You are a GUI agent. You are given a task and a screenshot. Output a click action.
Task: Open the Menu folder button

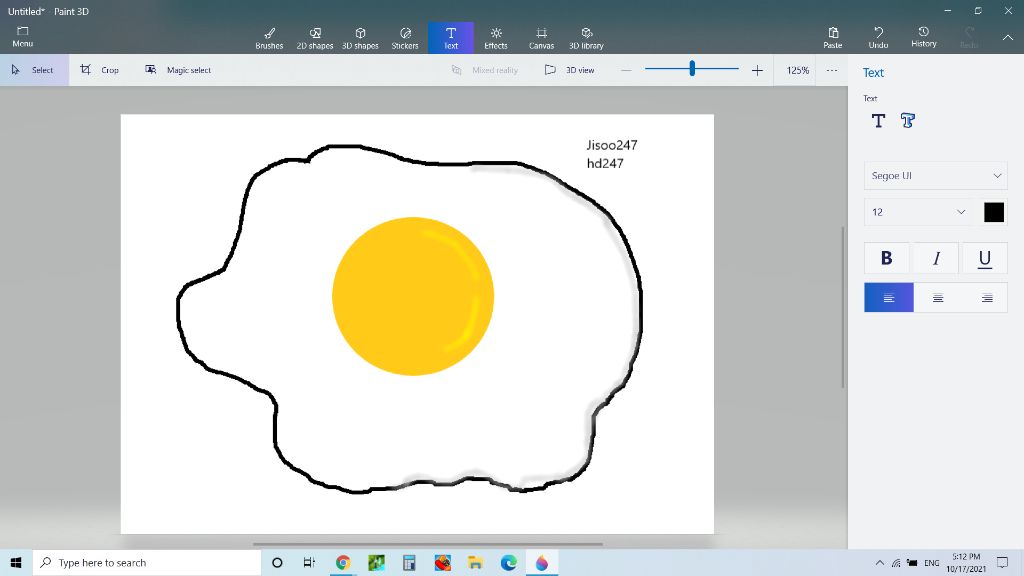pos(22,37)
